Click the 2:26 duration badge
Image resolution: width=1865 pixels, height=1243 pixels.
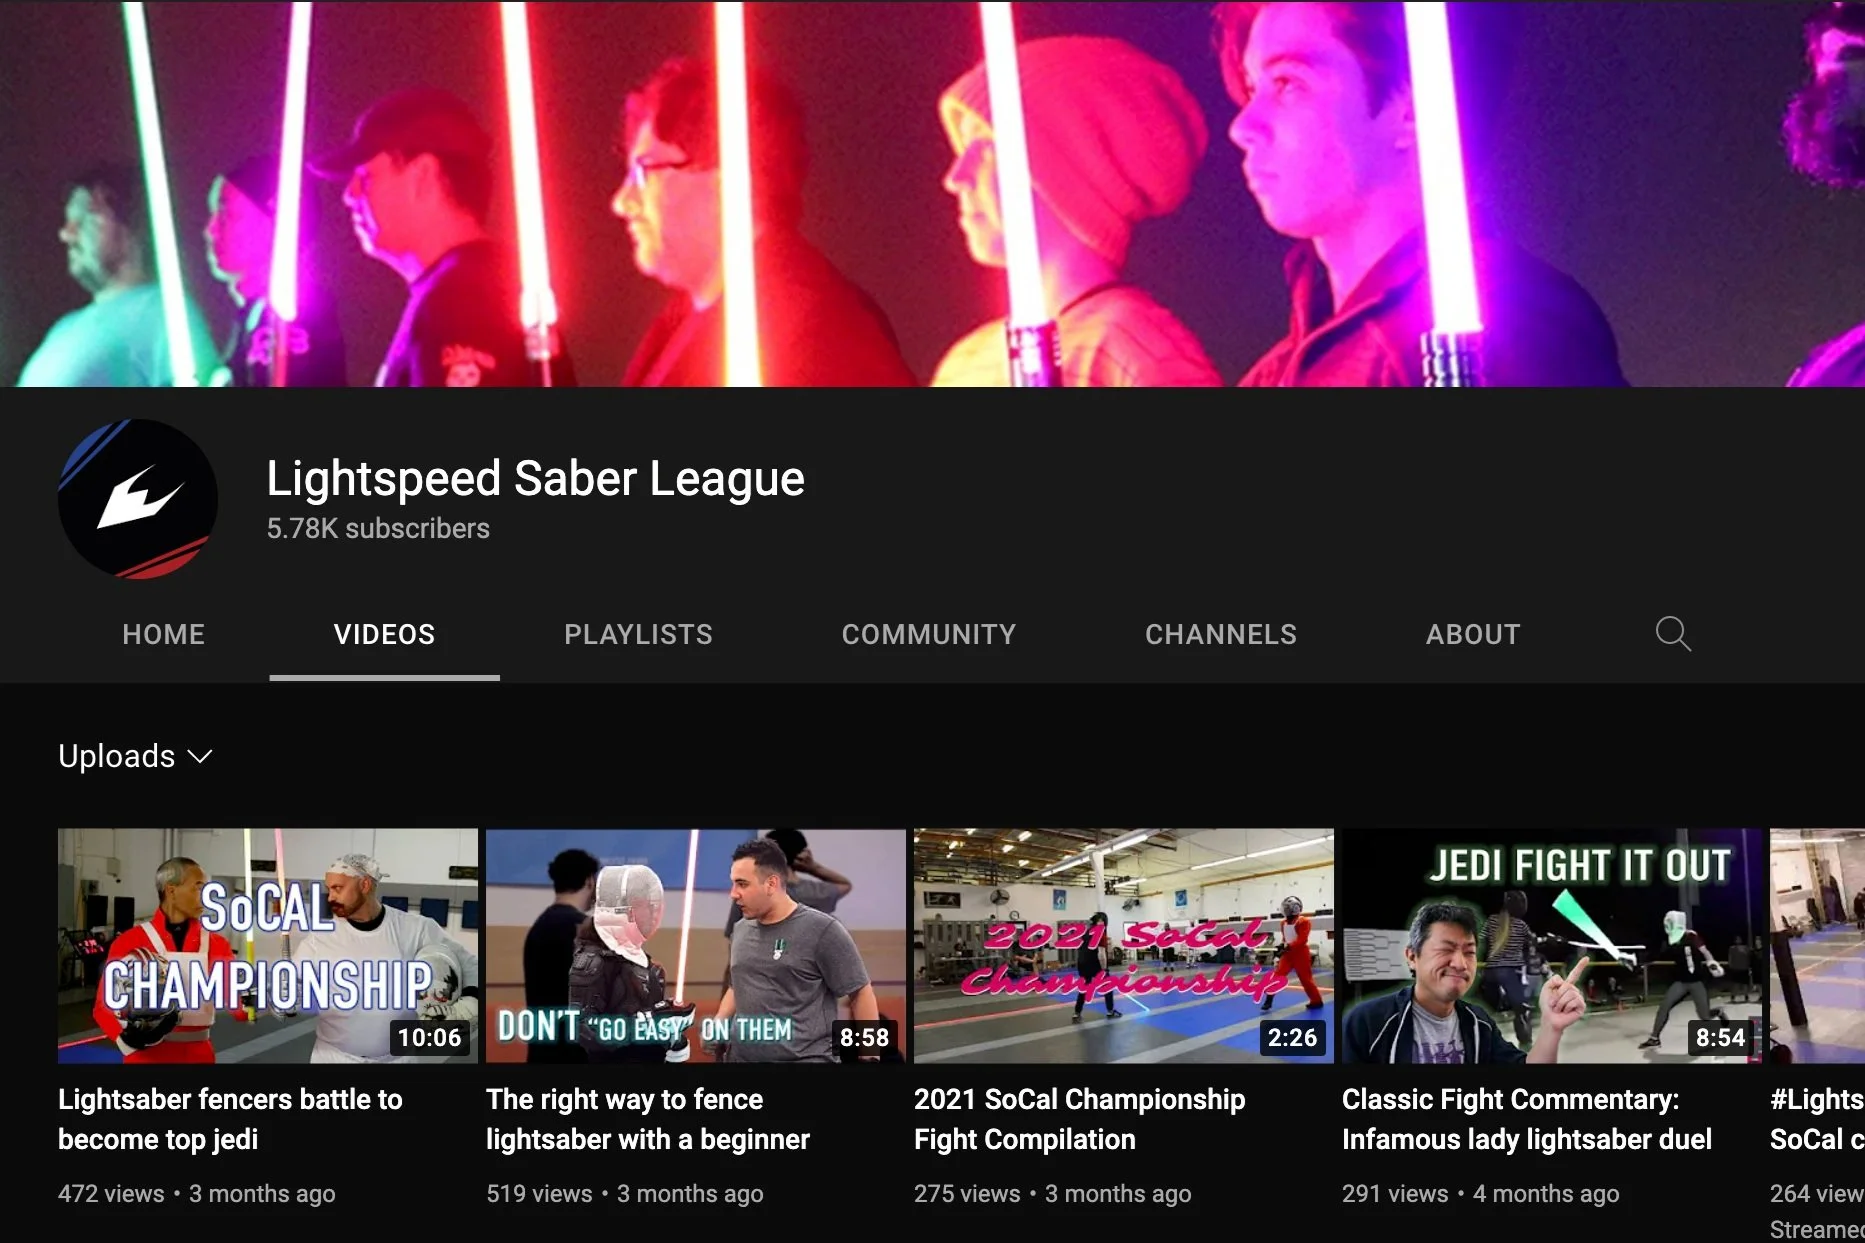[1292, 1038]
